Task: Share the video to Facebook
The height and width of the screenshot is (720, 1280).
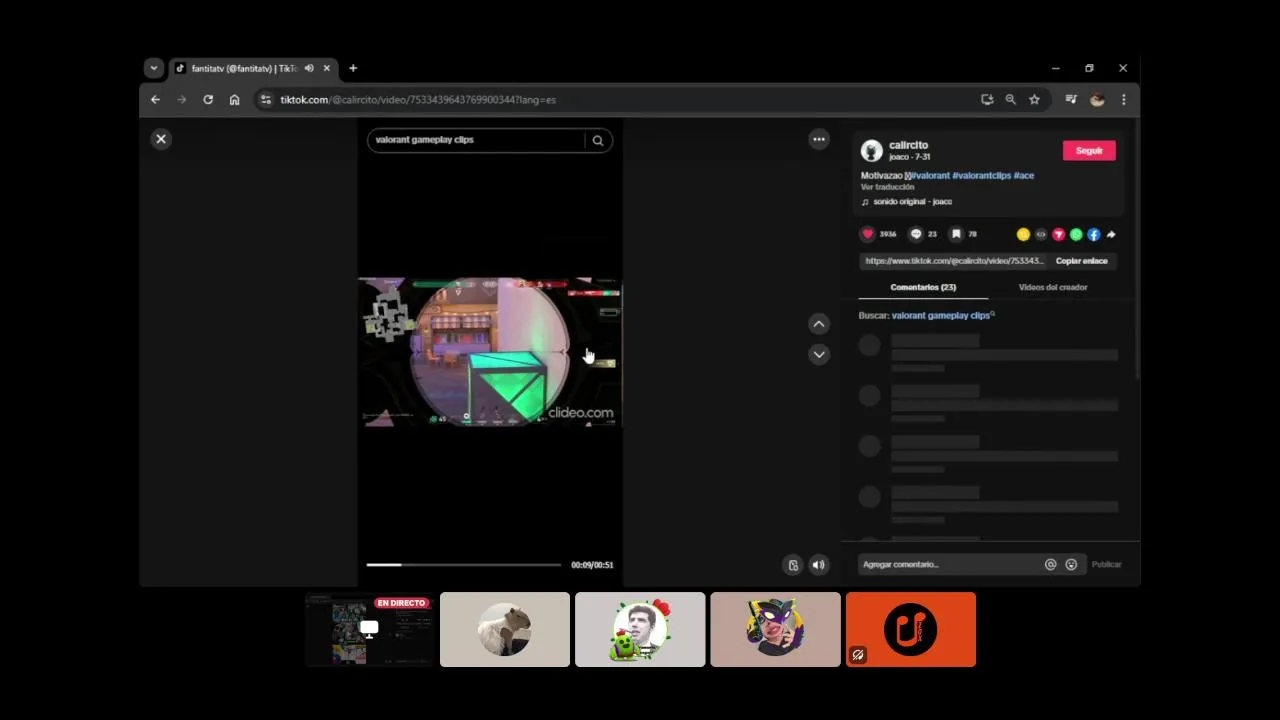Action: pyautogui.click(x=1094, y=234)
